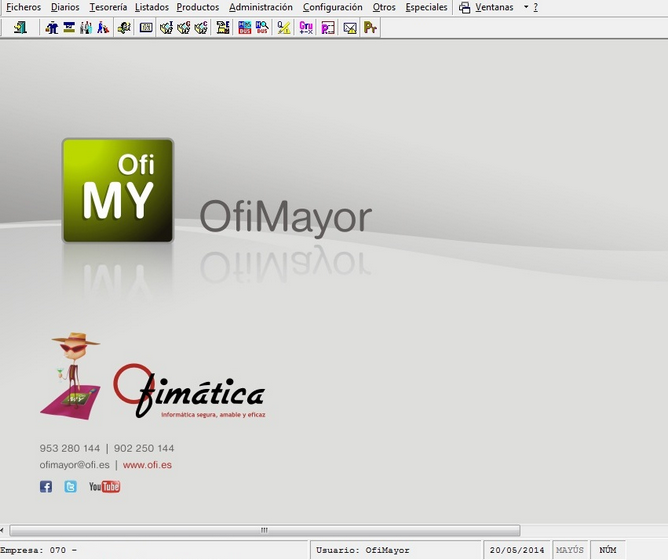
Task: Click the 953 280 144 phone number
Action: point(70,448)
